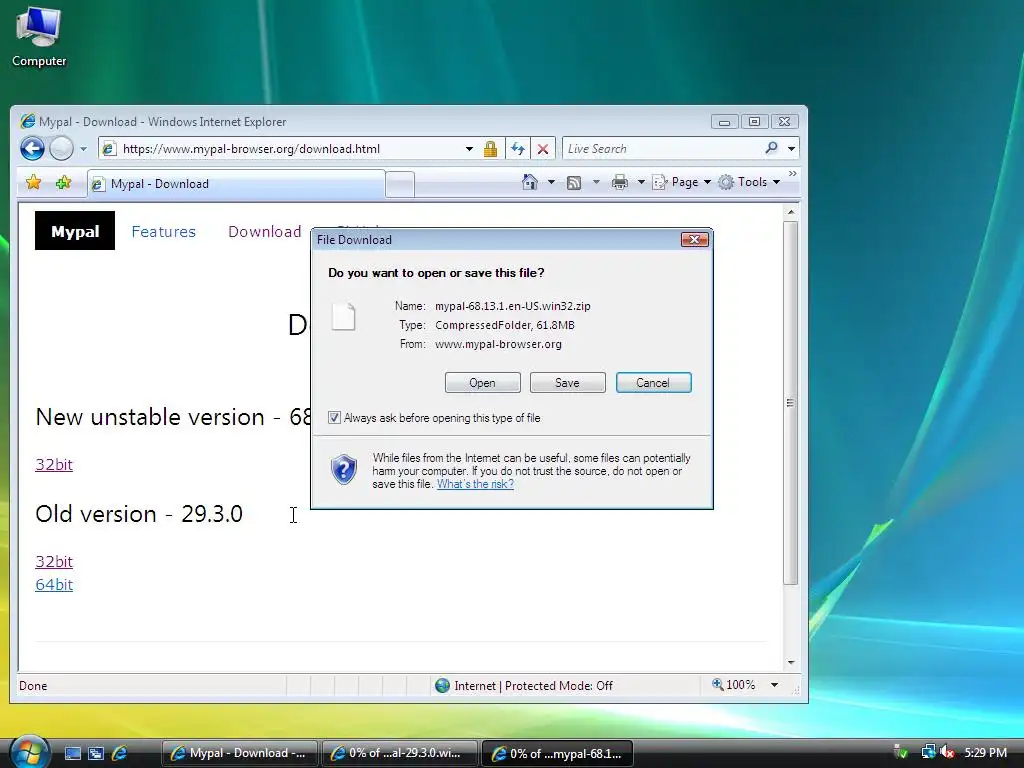The width and height of the screenshot is (1024, 768).
Task: Click the RSS Feeds icon
Action: click(x=574, y=183)
